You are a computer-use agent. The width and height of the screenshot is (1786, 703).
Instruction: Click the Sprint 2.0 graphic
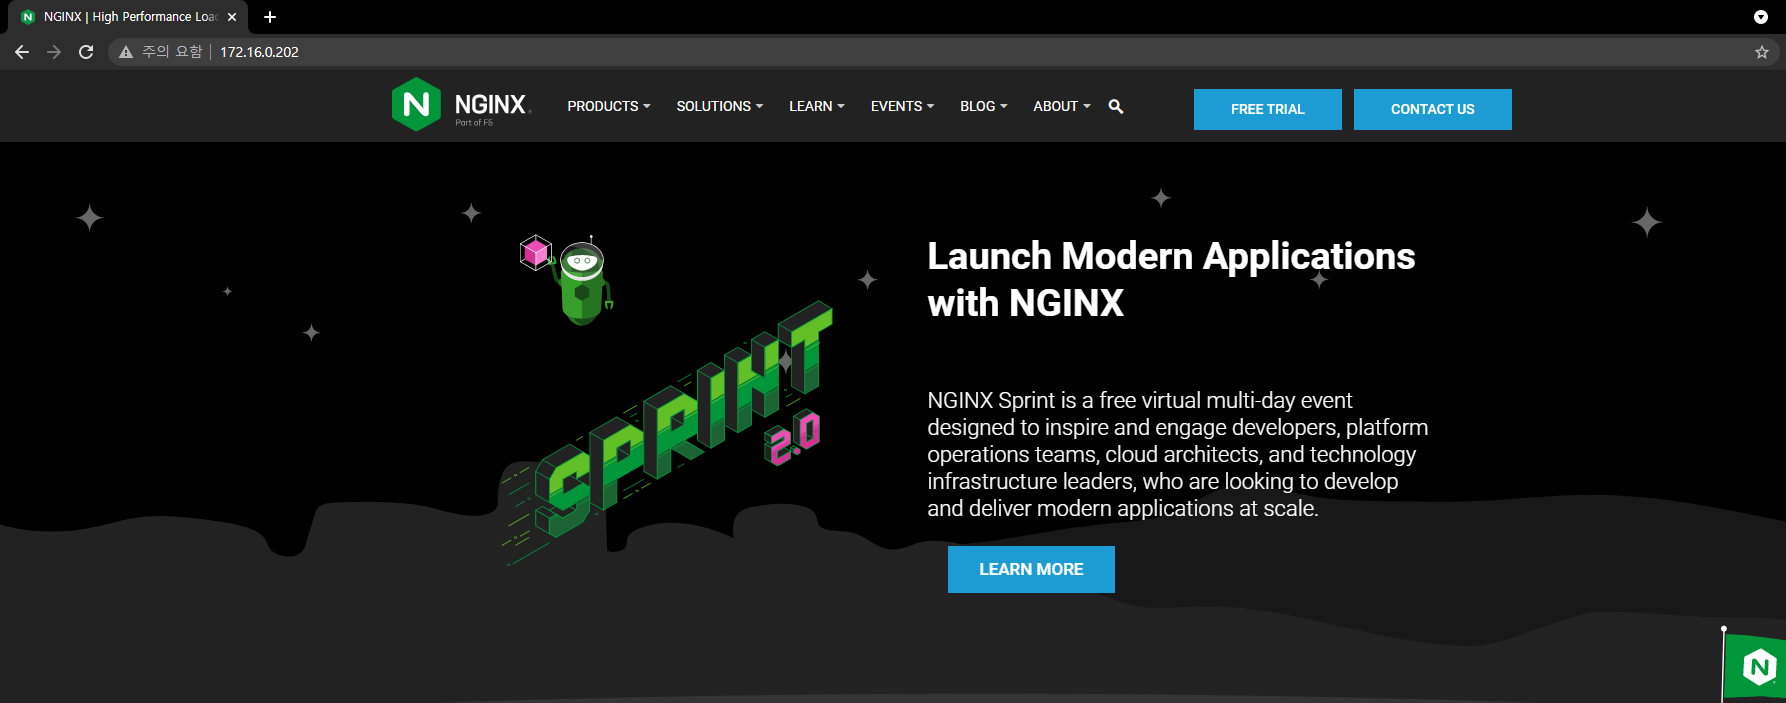tap(668, 432)
